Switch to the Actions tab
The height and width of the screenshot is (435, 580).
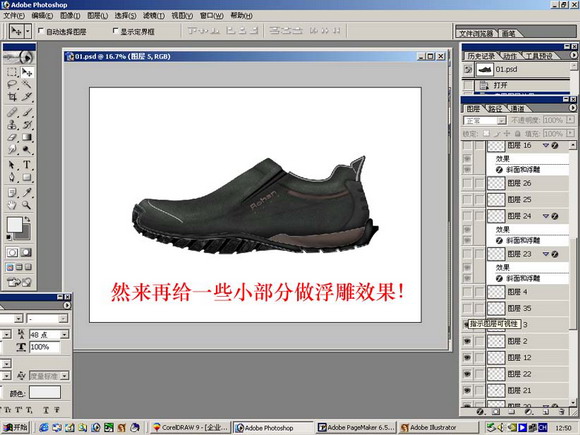tap(510, 56)
